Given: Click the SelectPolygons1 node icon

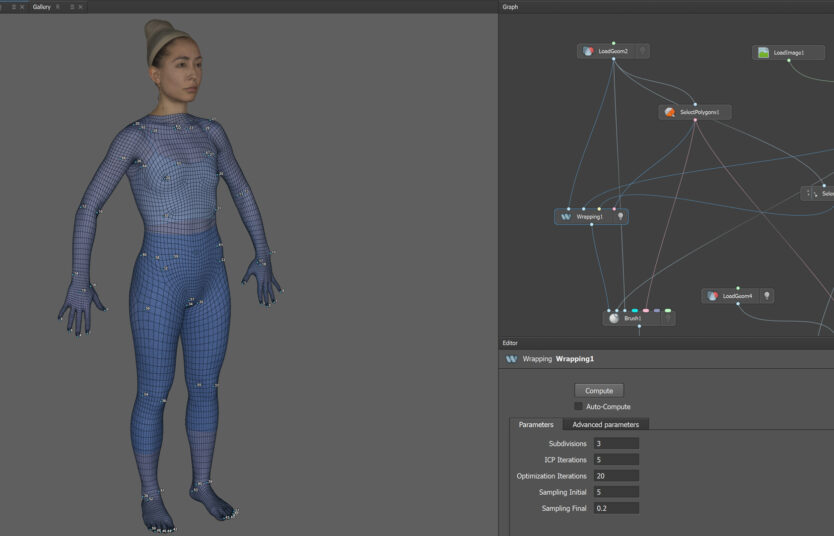Looking at the screenshot, I should (x=669, y=112).
